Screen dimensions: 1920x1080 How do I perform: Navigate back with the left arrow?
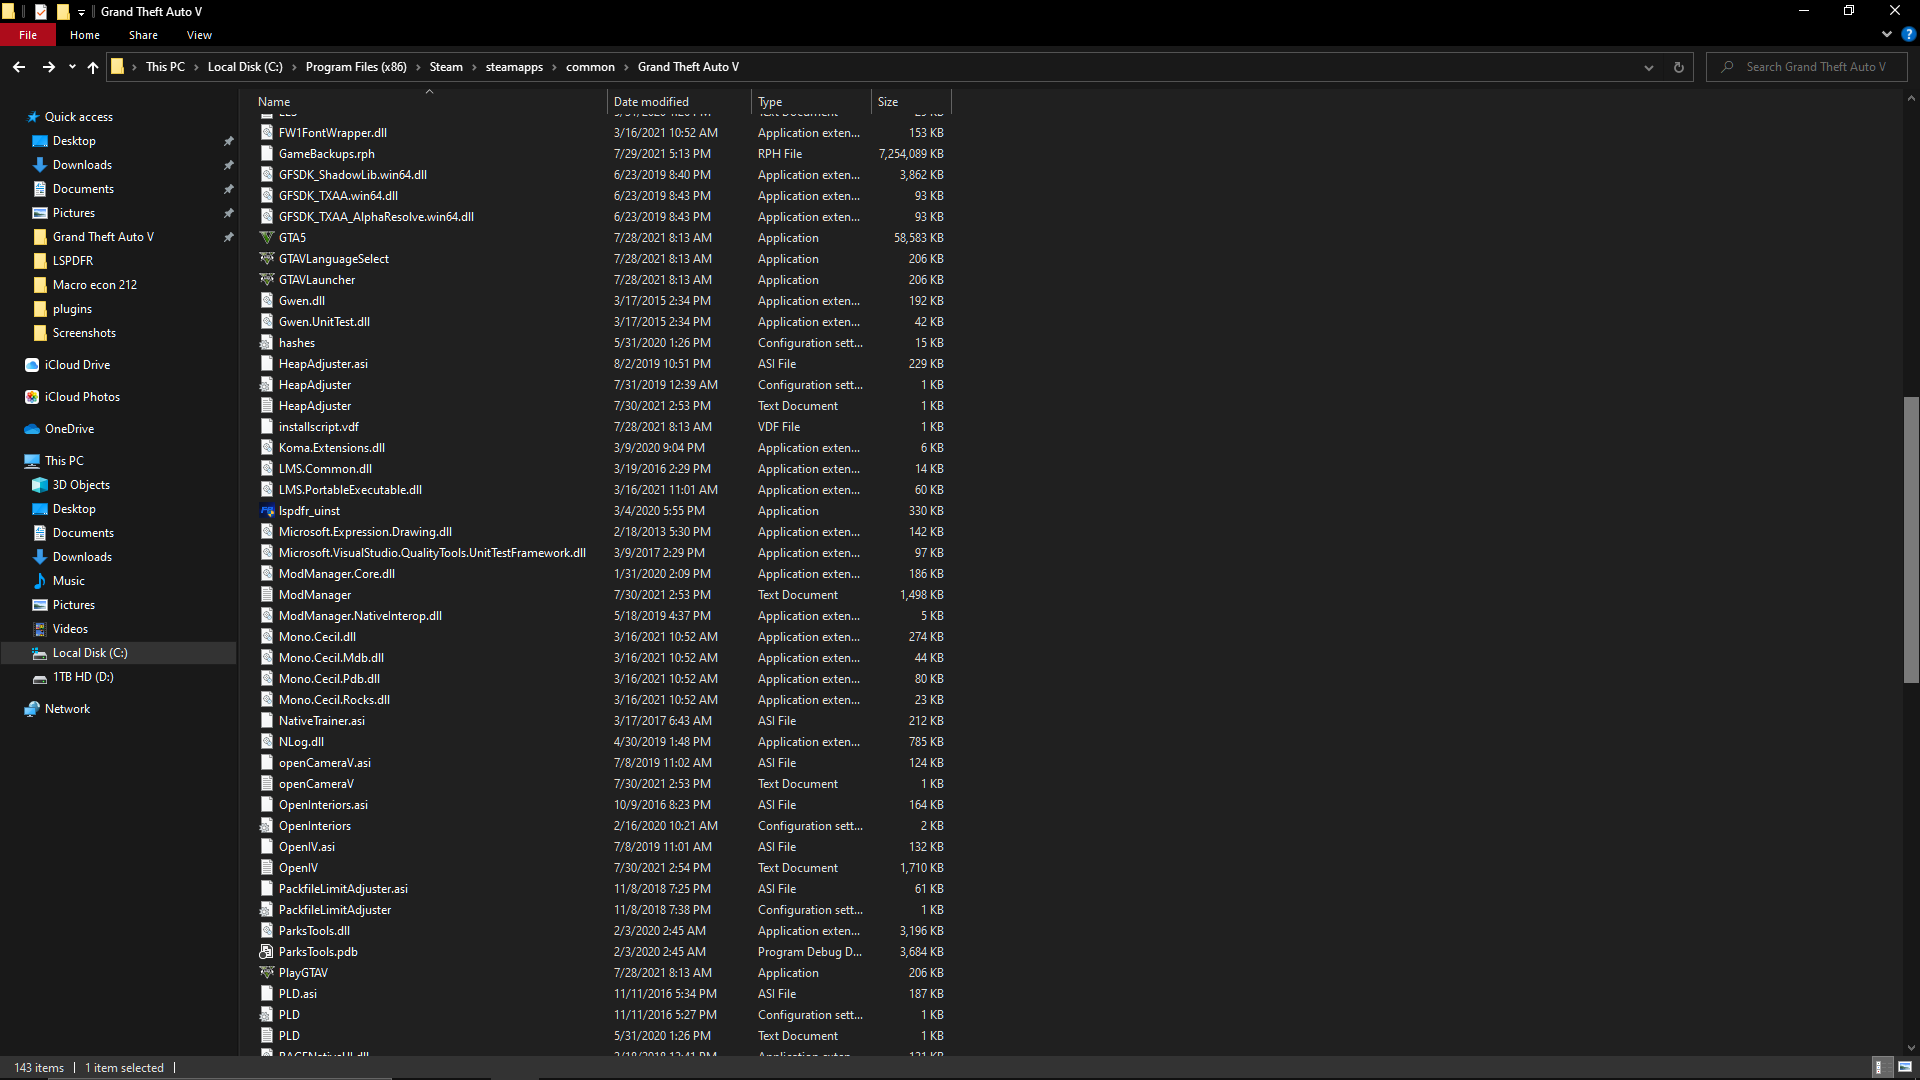coord(19,67)
